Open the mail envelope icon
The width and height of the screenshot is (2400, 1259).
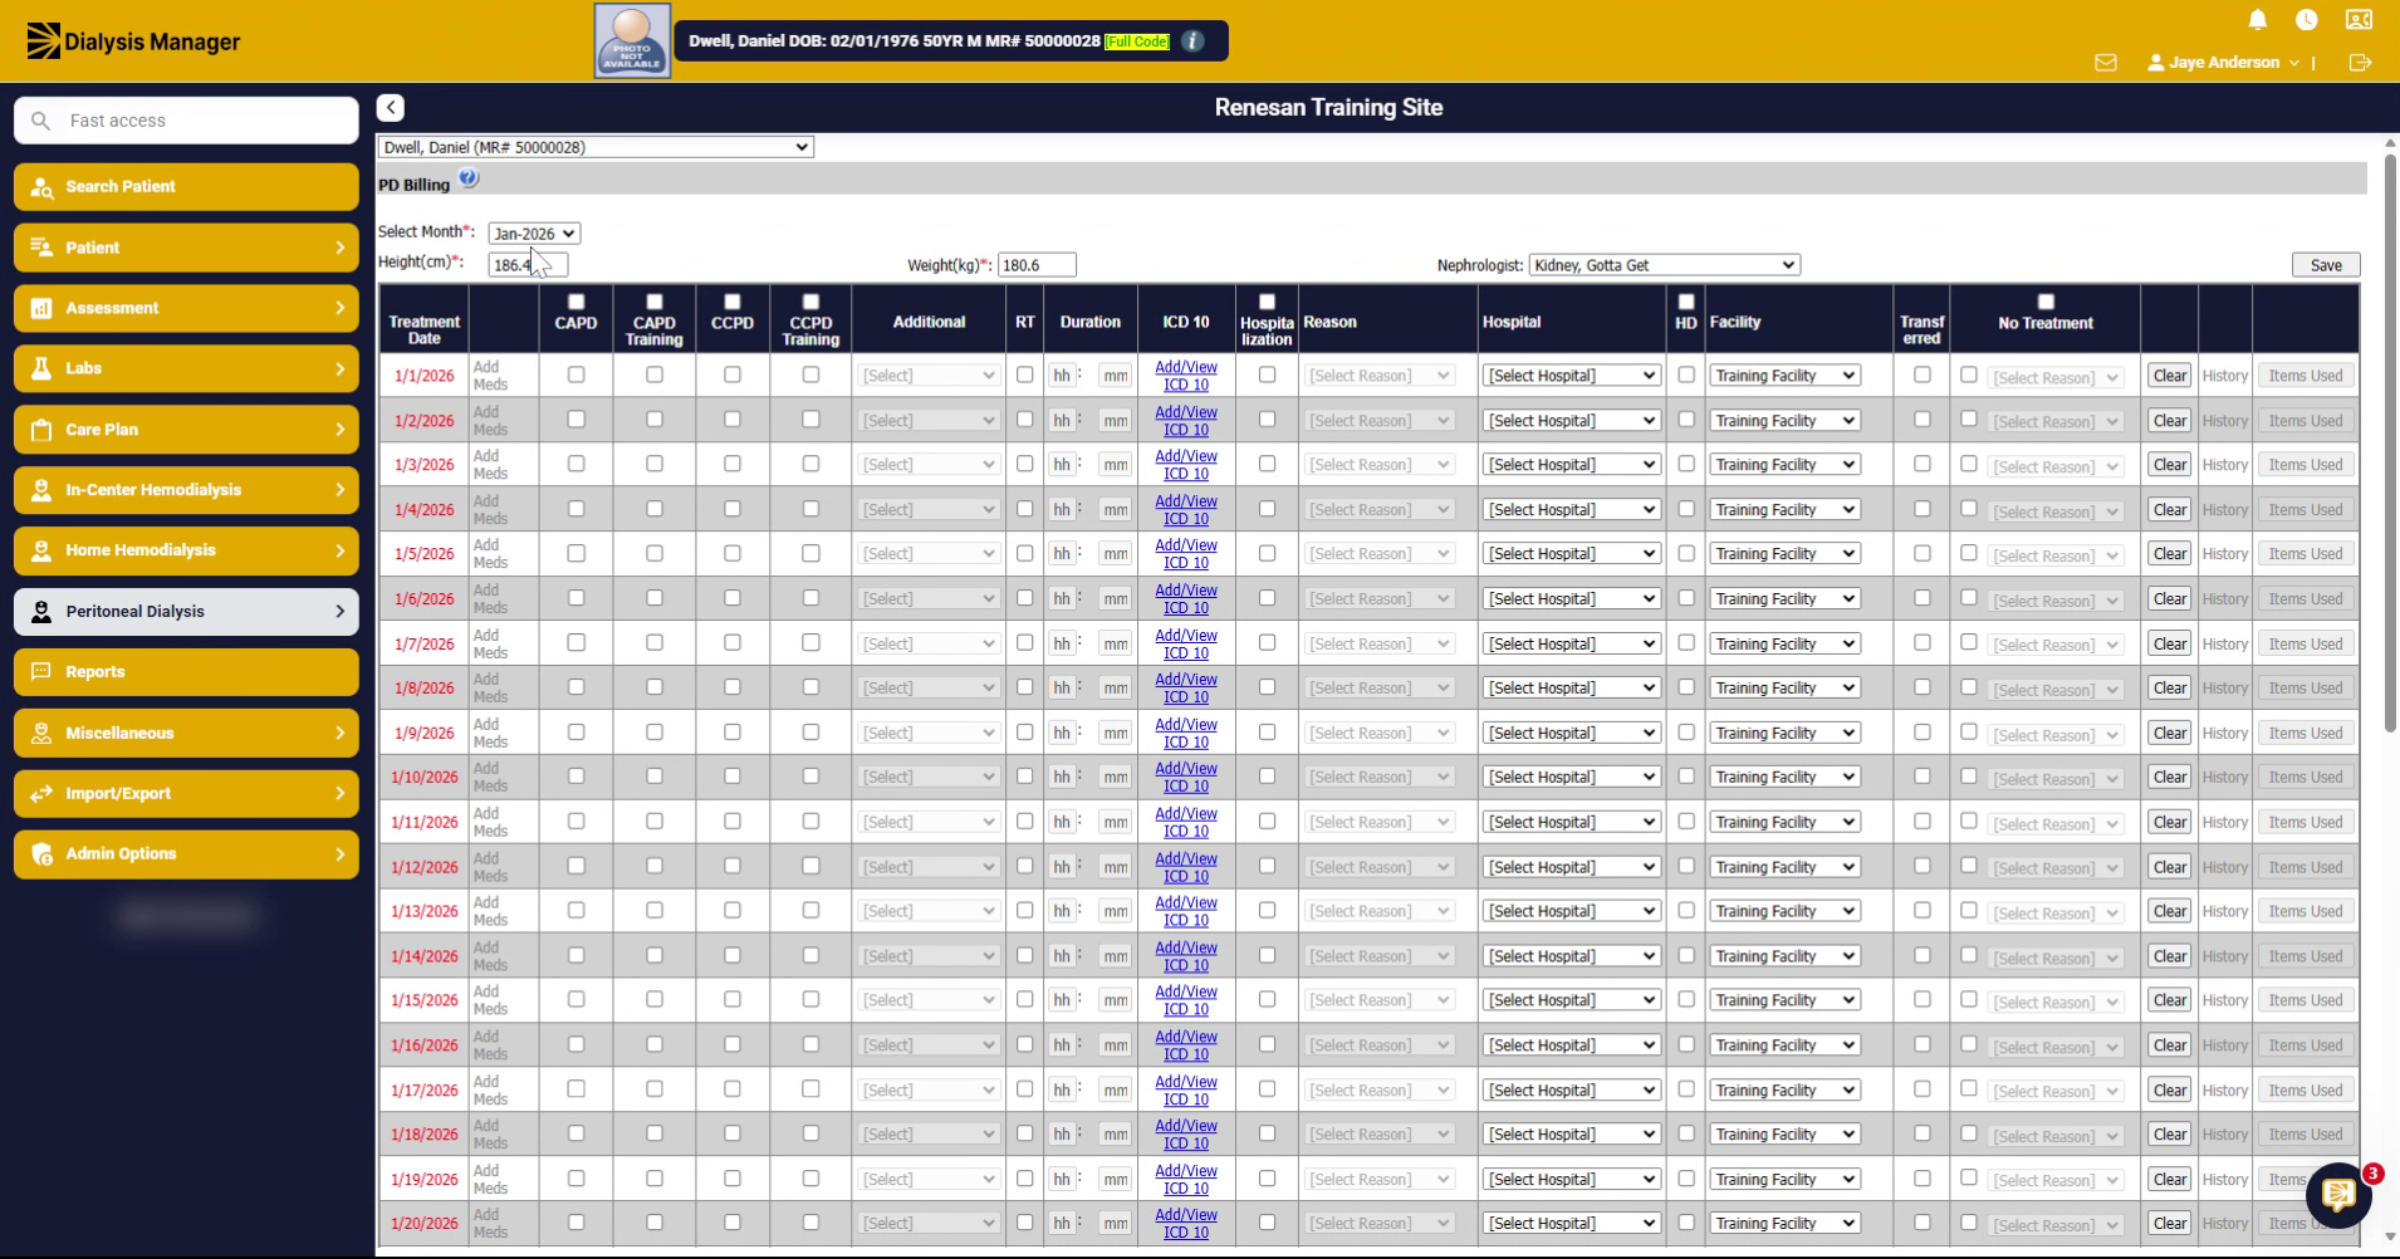click(x=2105, y=62)
